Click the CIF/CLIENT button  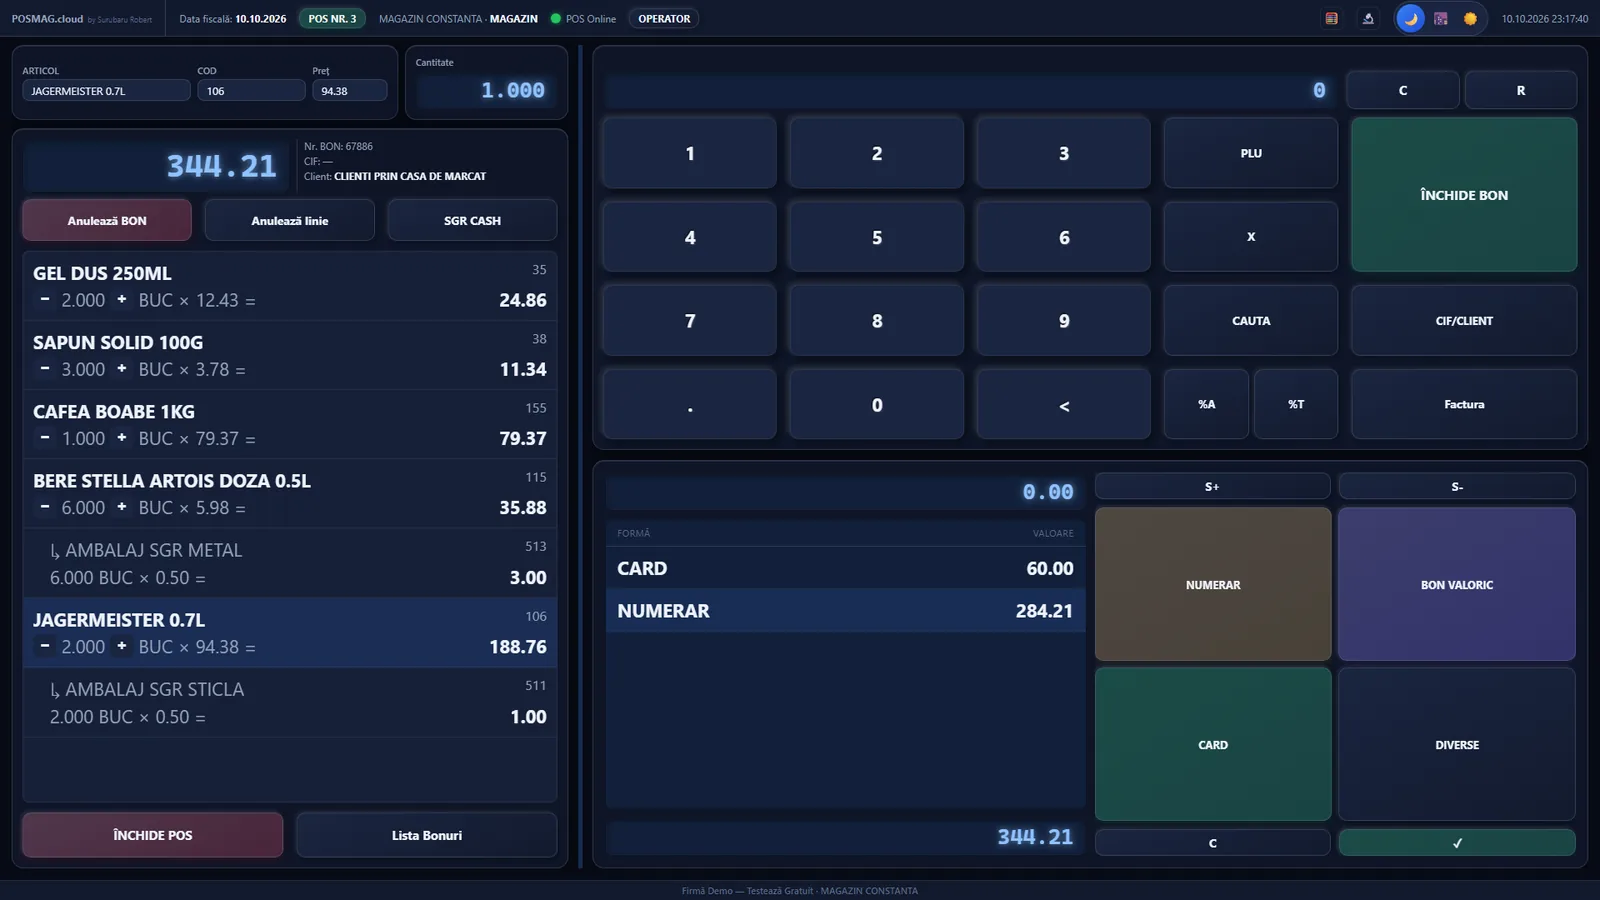click(1464, 321)
